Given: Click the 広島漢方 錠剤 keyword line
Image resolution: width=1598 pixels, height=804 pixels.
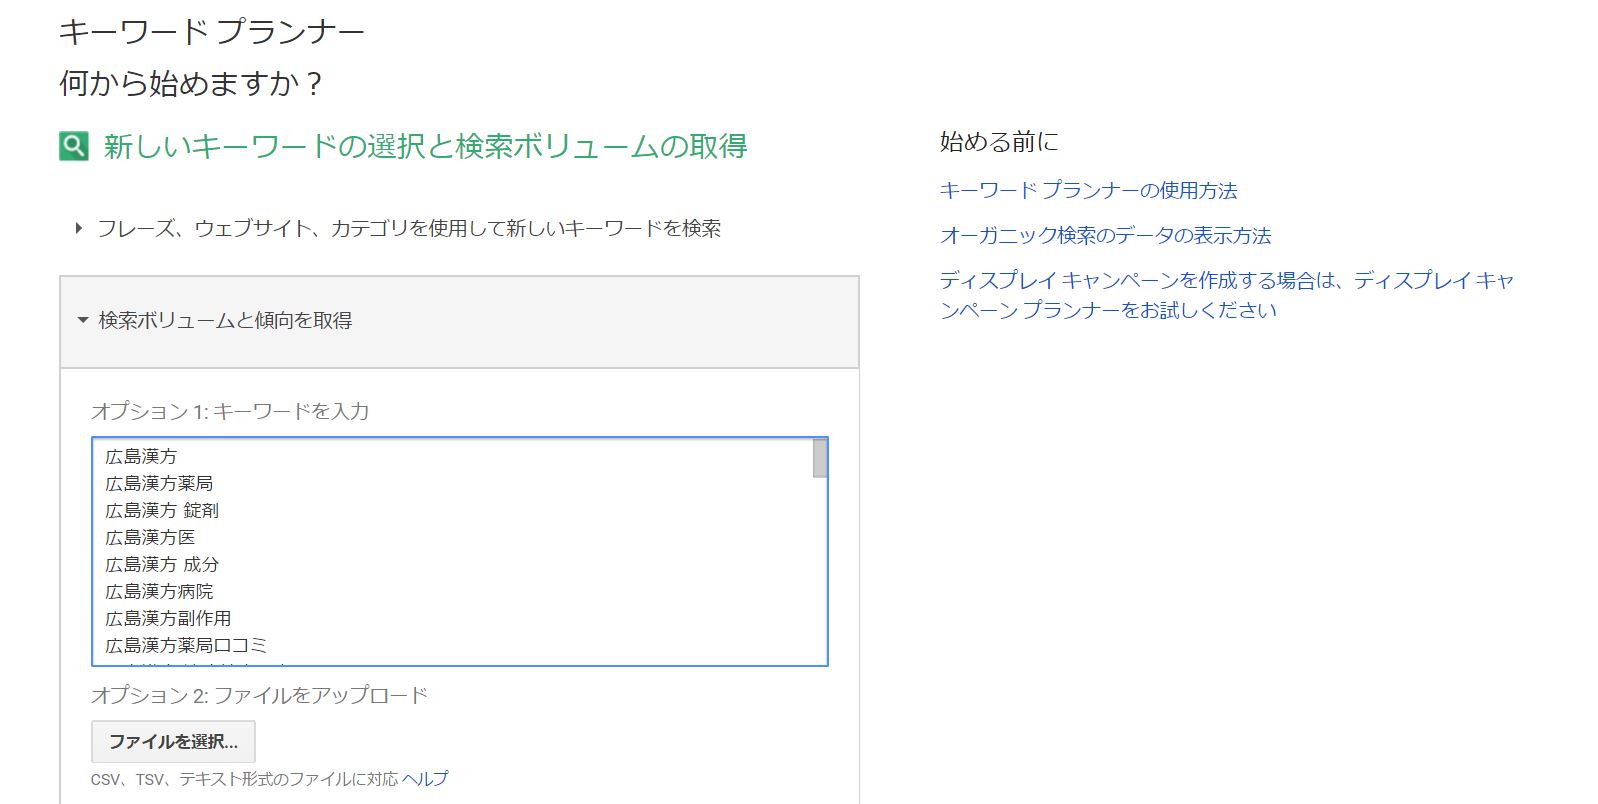Looking at the screenshot, I should [x=162, y=511].
